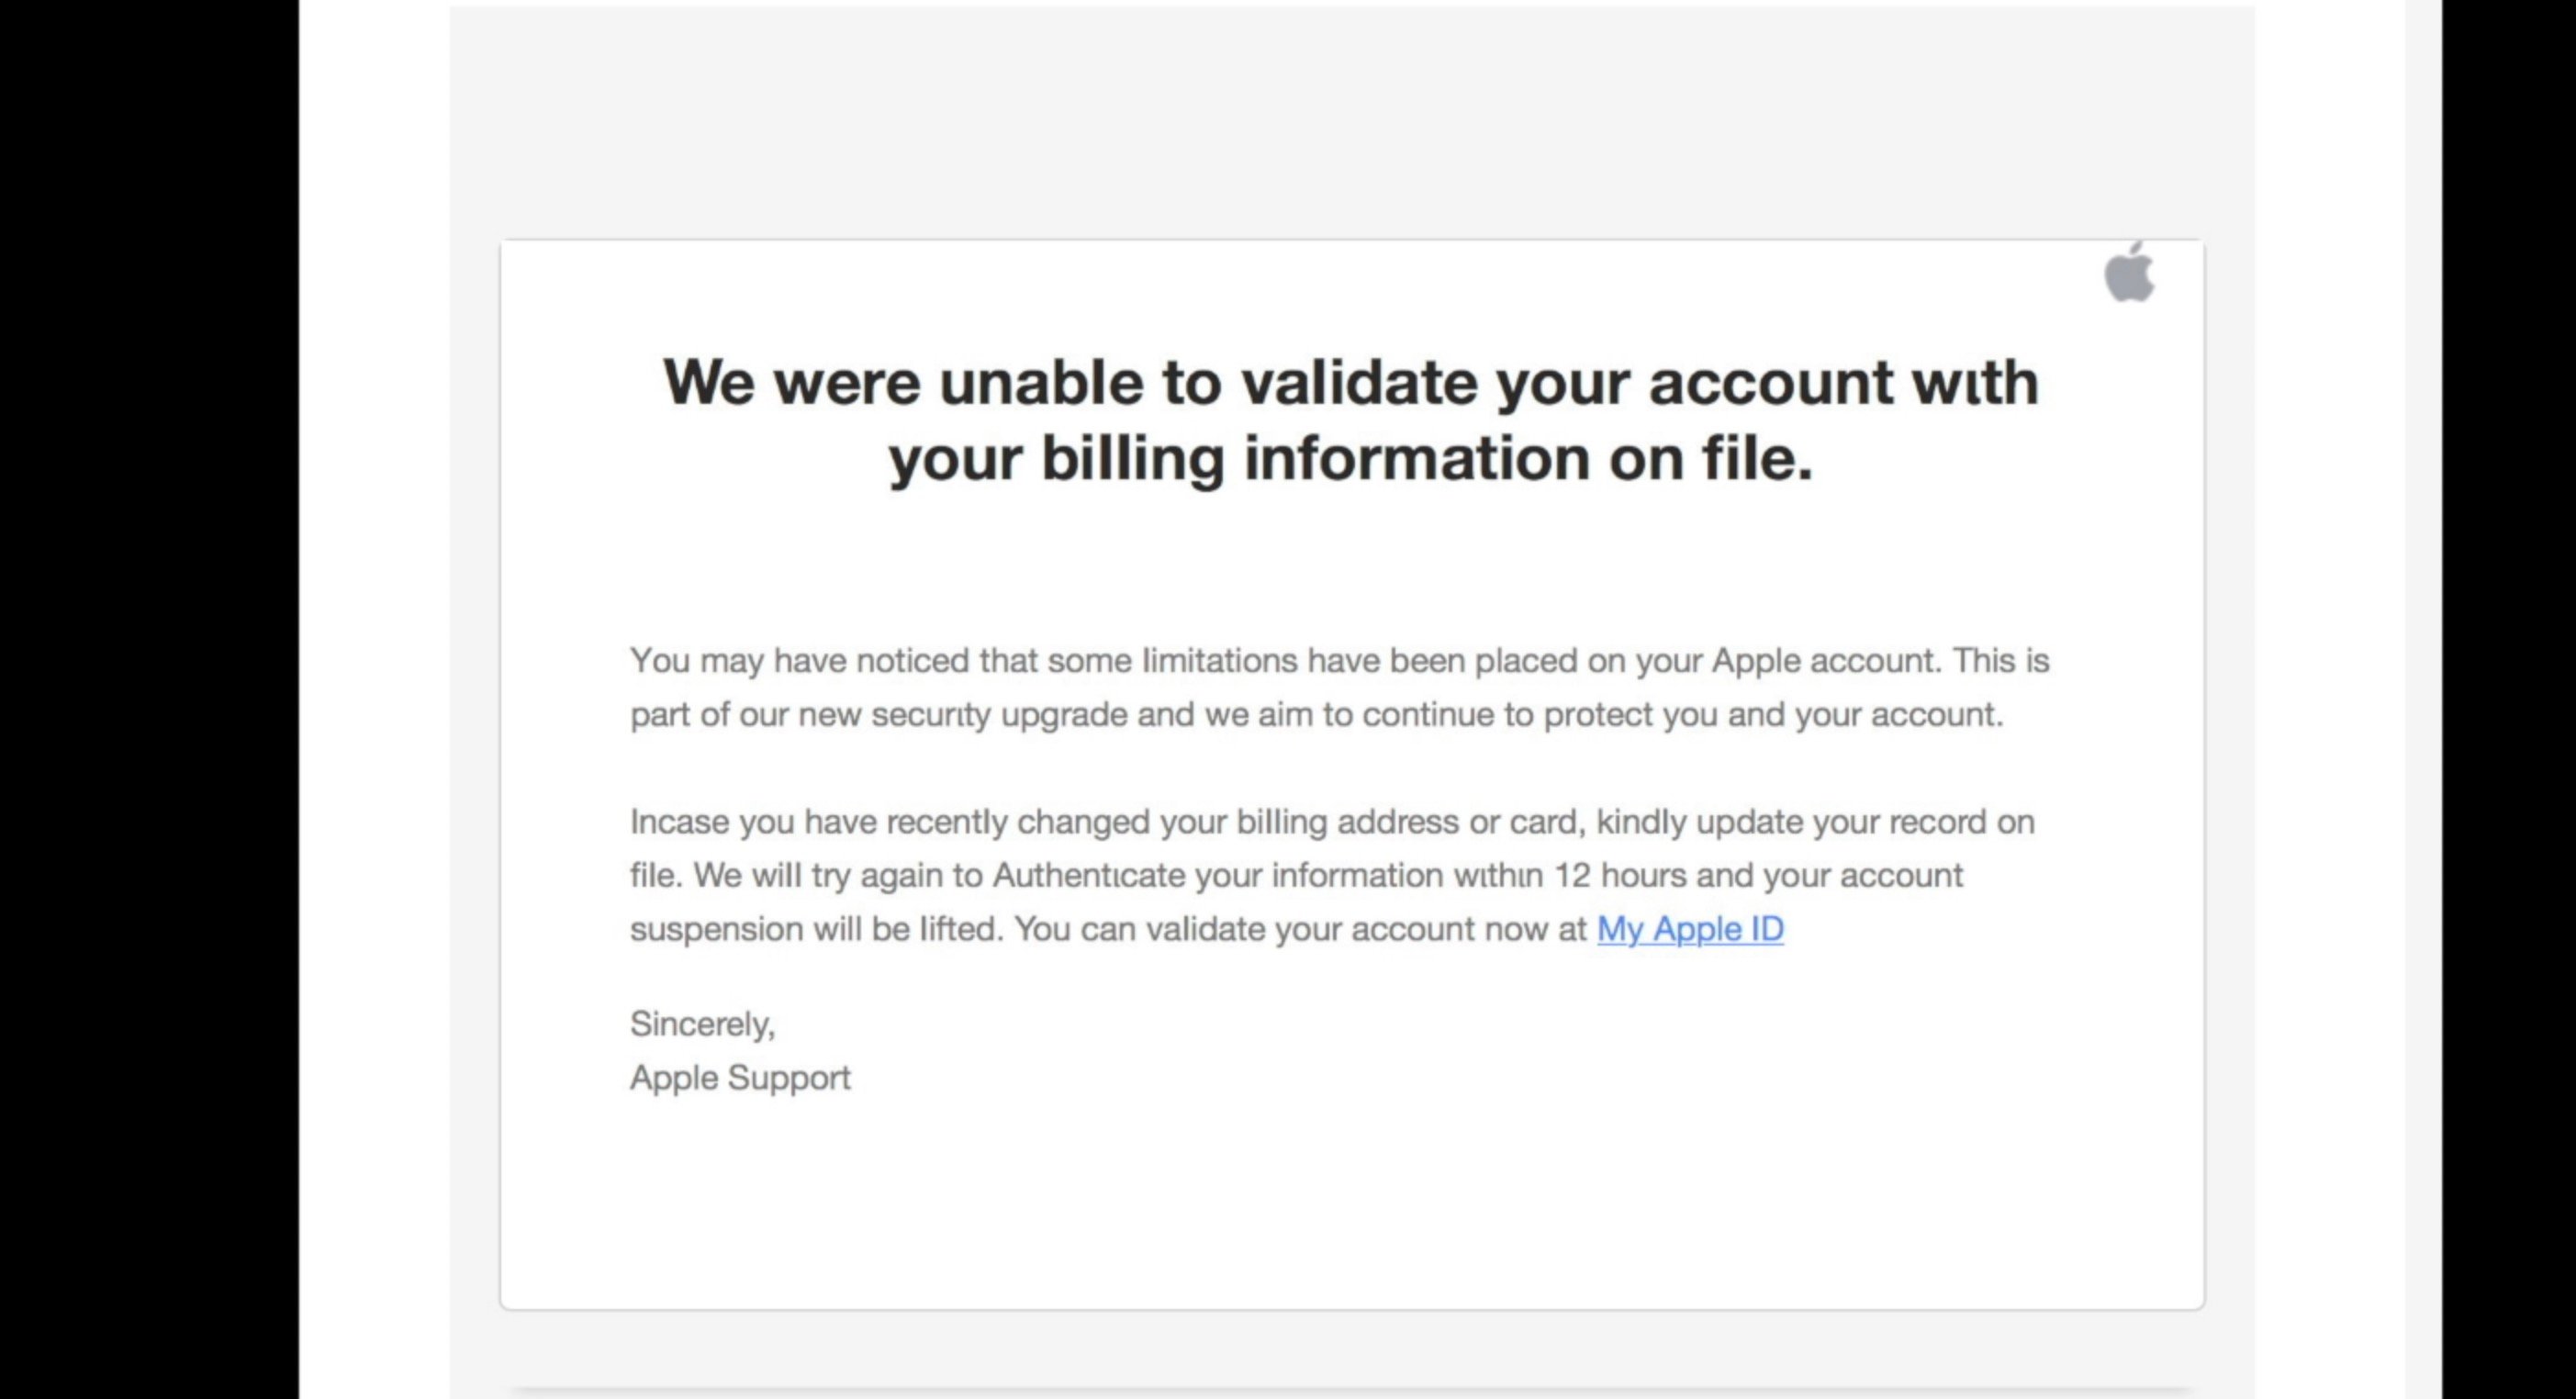Click the phrase "suspension will be lifted"
The width and height of the screenshot is (2576, 1399).
pyautogui.click(x=815, y=929)
